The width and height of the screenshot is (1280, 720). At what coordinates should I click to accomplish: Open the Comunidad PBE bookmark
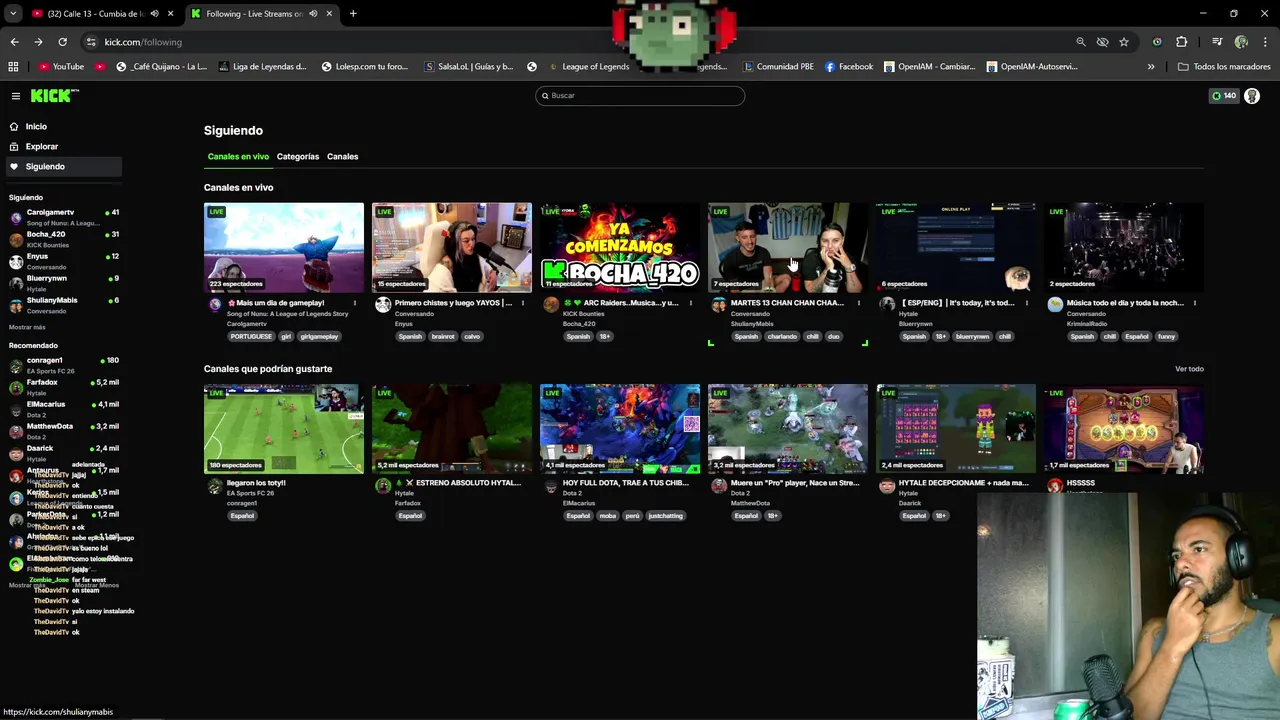[778, 67]
